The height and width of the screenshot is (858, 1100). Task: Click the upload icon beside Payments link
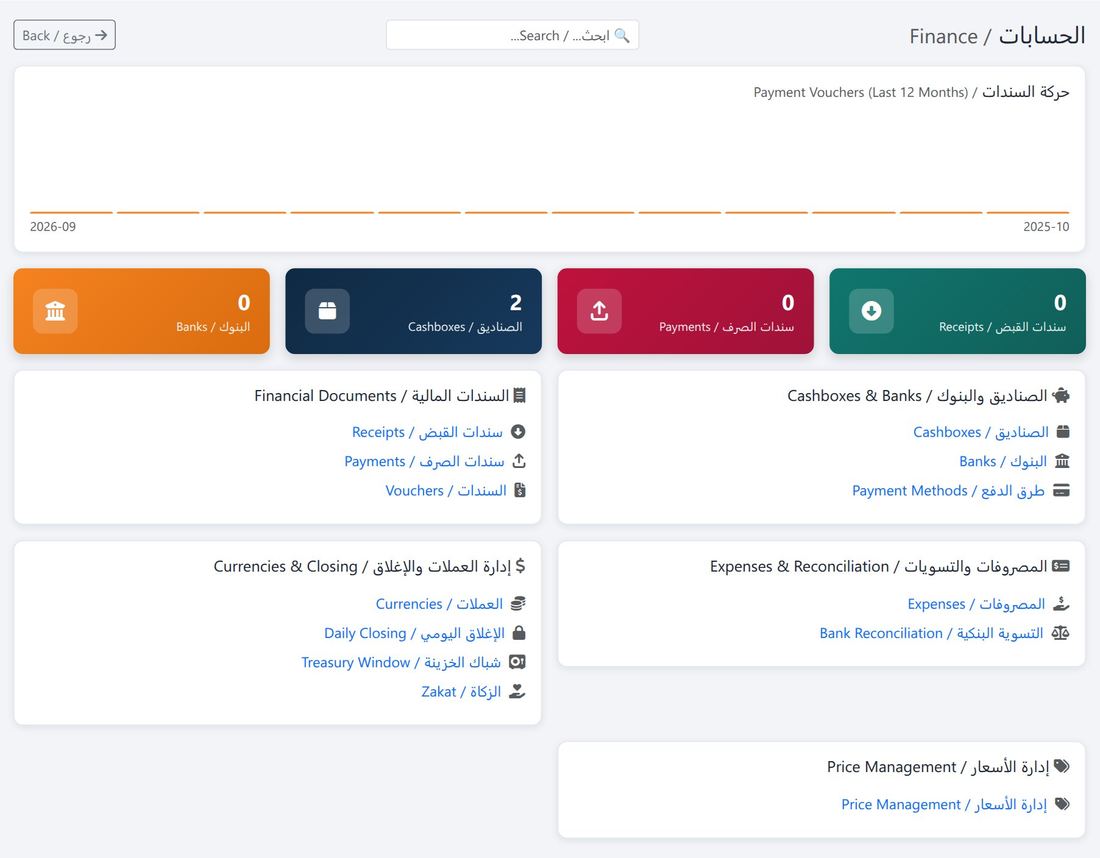[x=518, y=461]
